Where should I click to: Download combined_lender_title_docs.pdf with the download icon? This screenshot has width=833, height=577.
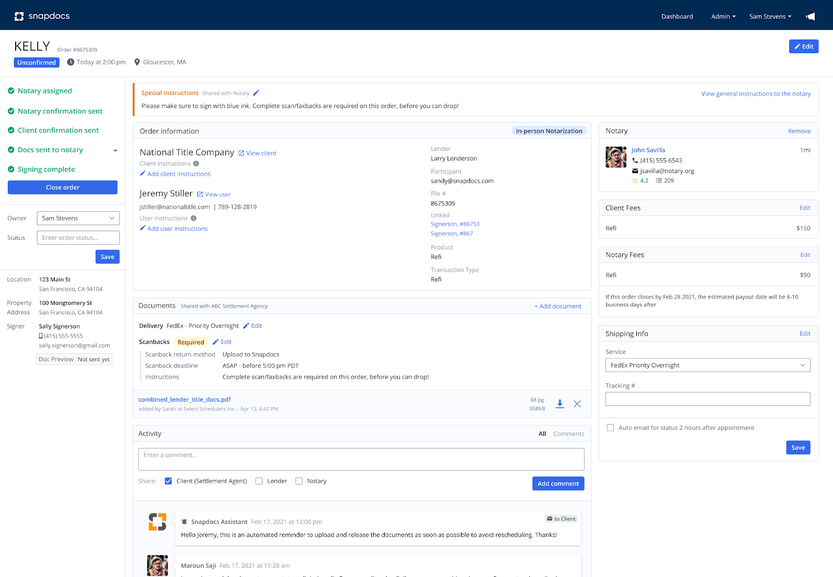point(559,404)
